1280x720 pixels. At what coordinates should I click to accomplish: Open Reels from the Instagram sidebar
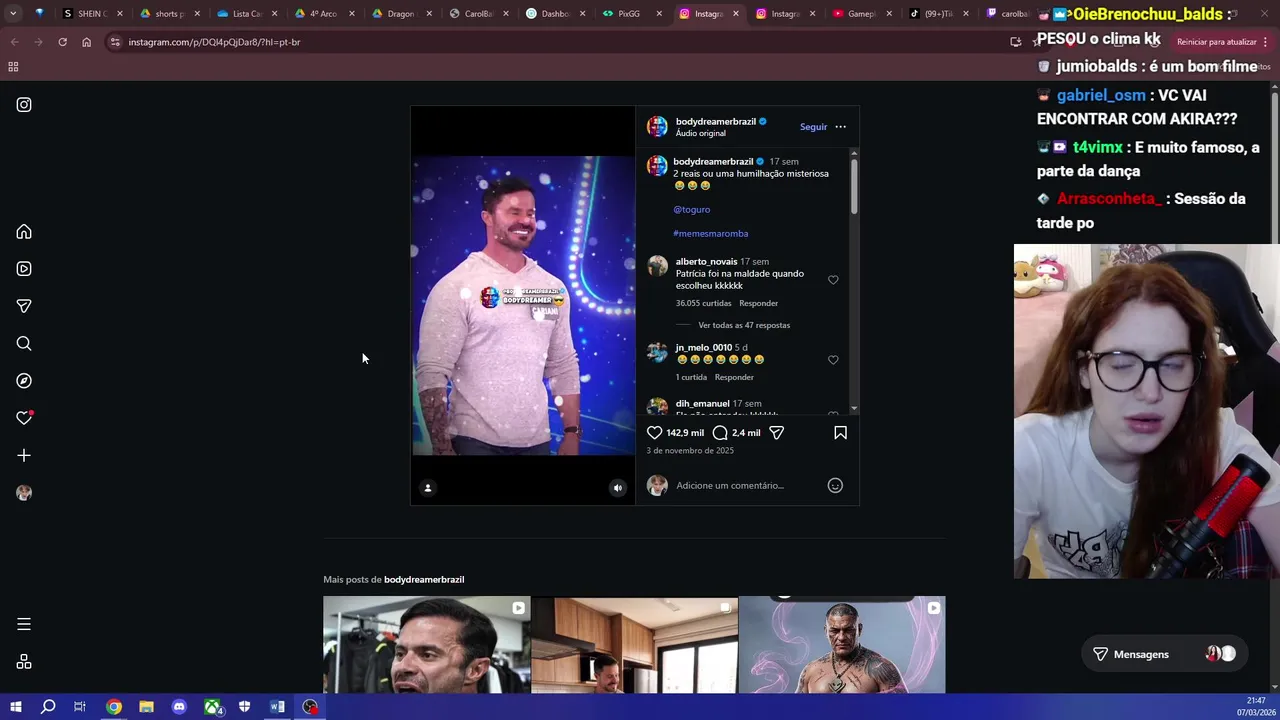point(24,269)
